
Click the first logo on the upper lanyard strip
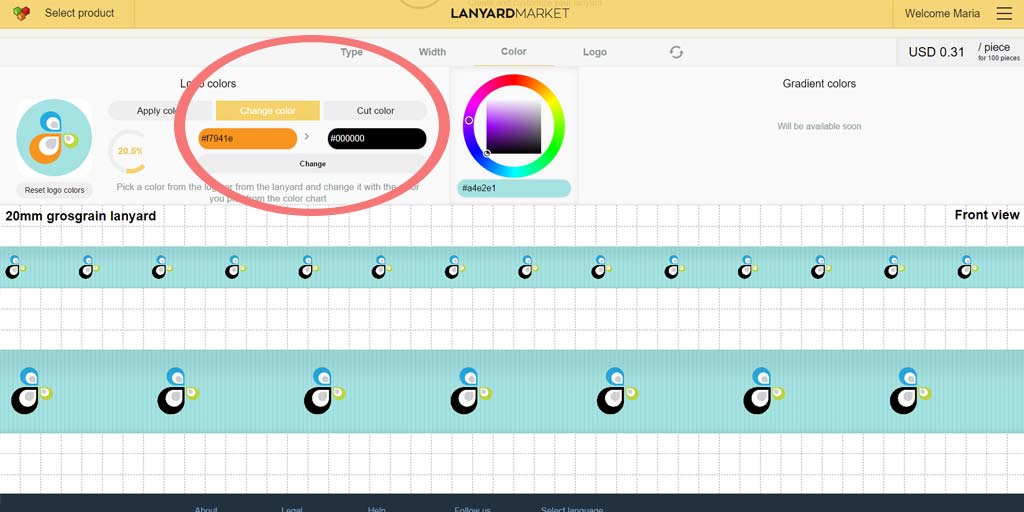pyautogui.click(x=14, y=267)
